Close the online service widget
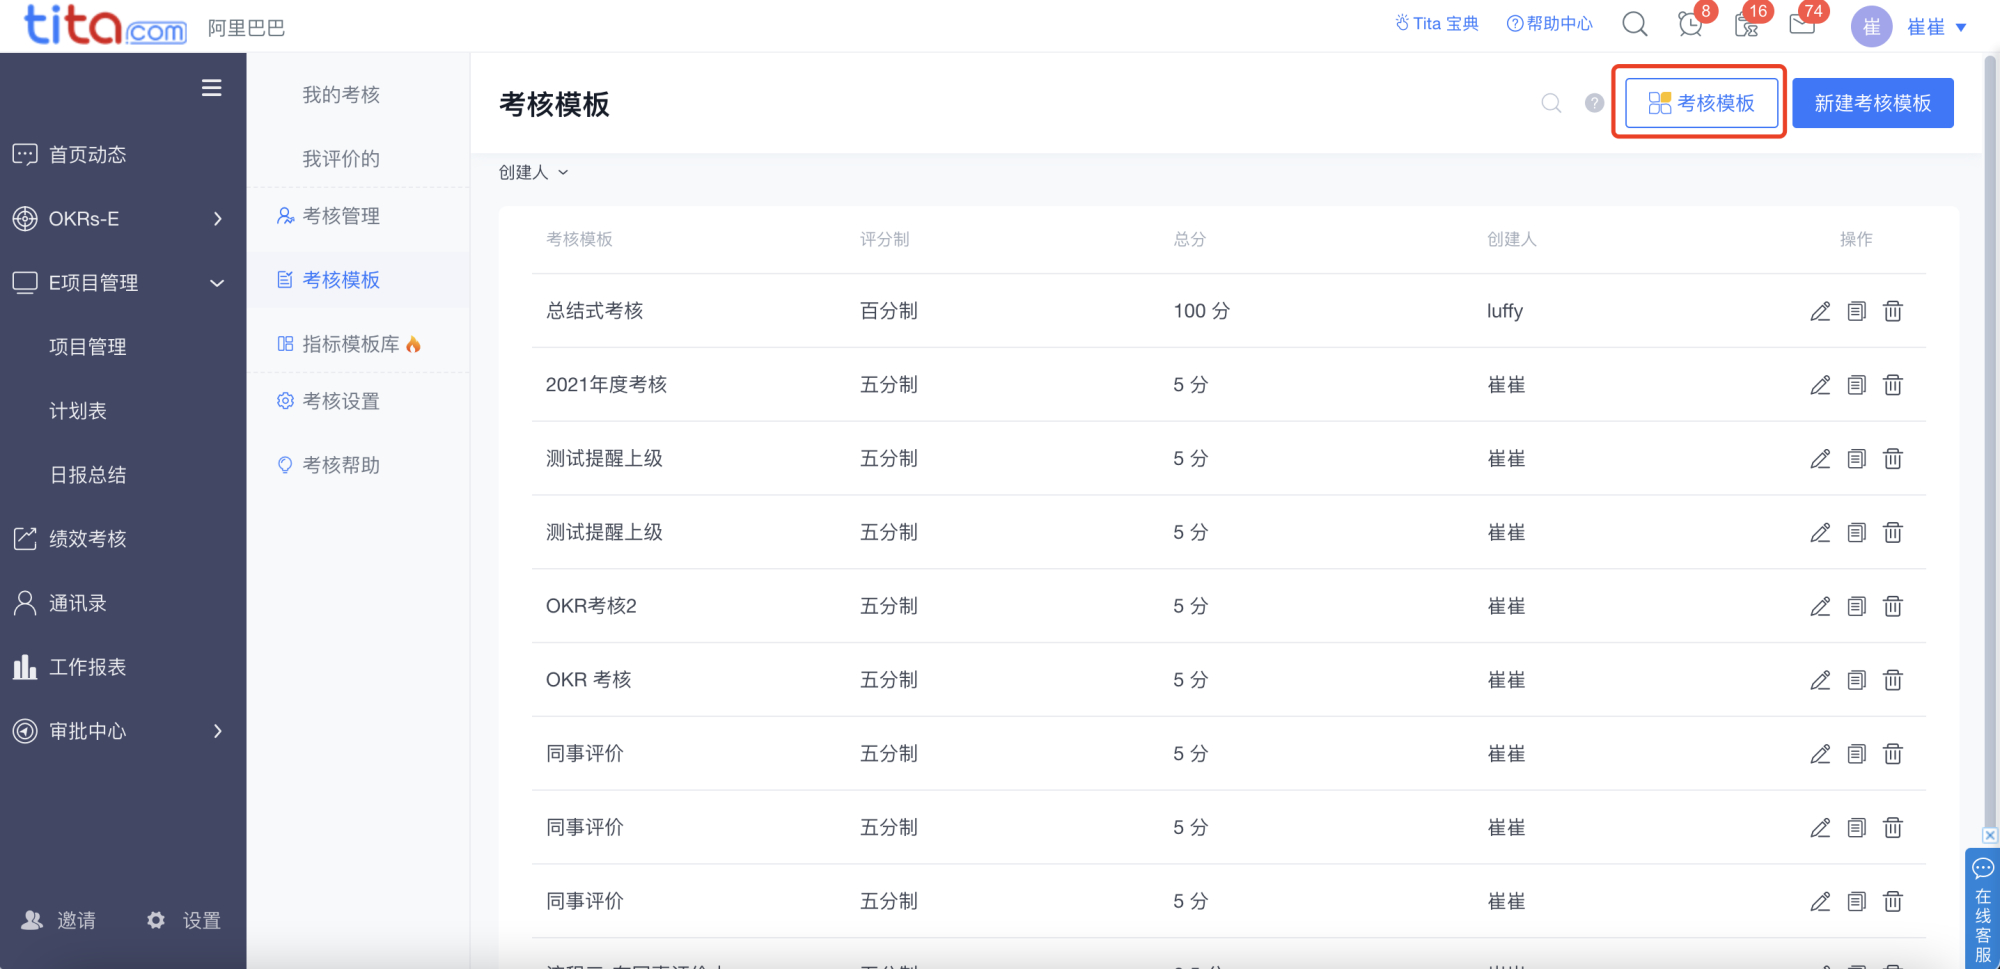The image size is (2000, 969). click(1990, 835)
